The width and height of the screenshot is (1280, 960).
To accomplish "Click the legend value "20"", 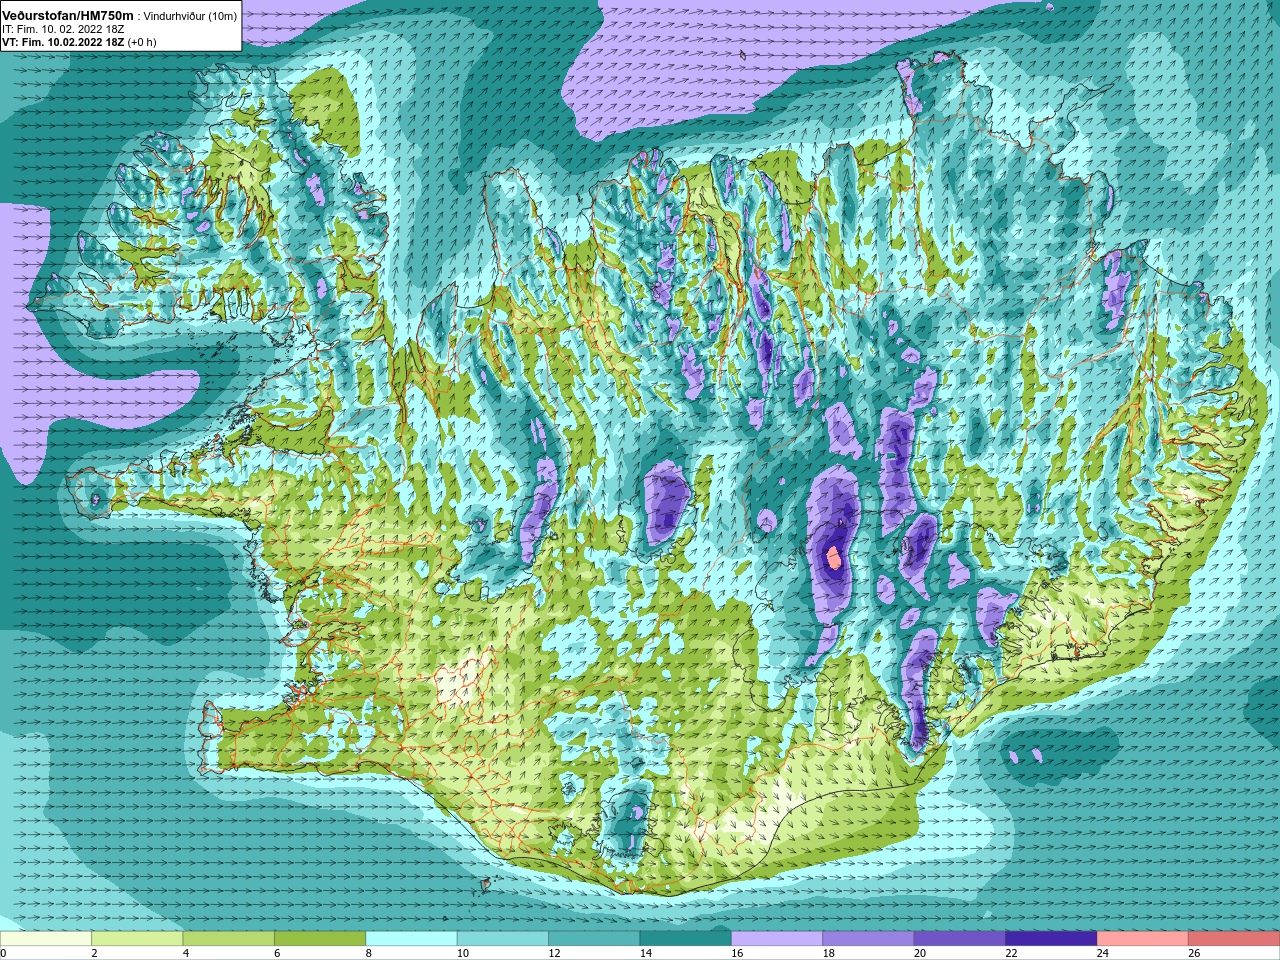I will pos(920,953).
